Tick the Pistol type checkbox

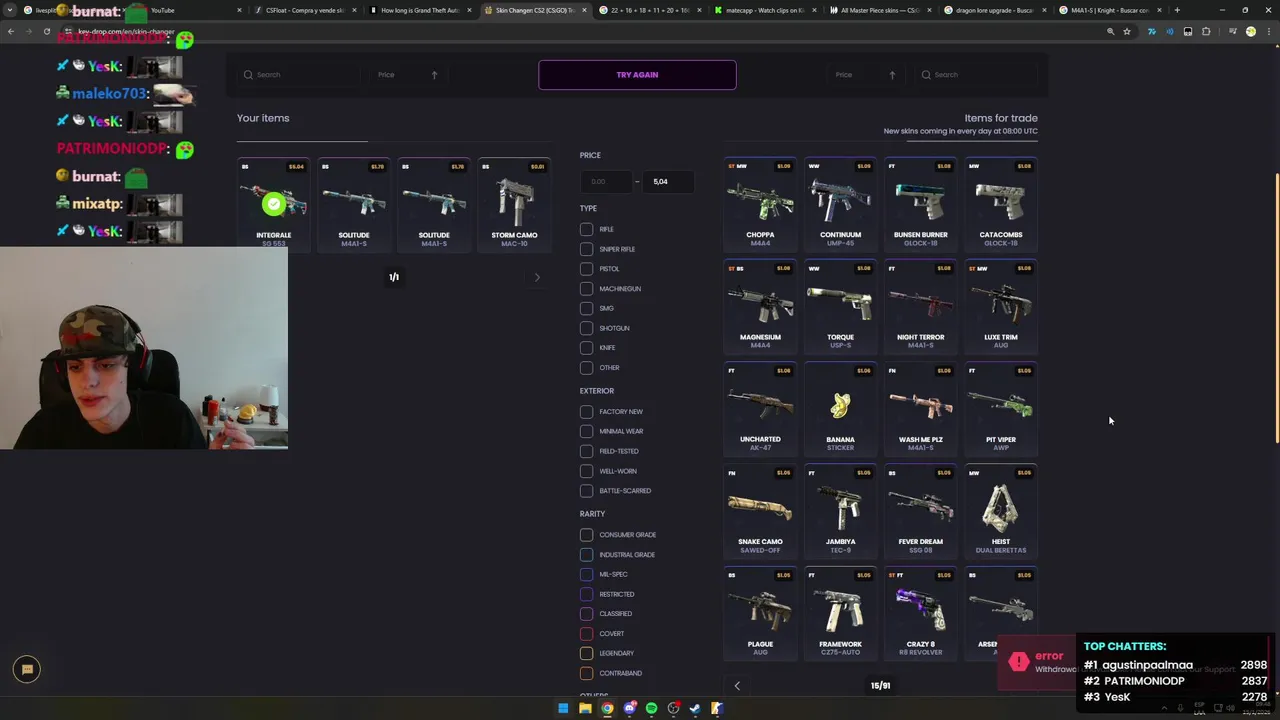(x=586, y=269)
